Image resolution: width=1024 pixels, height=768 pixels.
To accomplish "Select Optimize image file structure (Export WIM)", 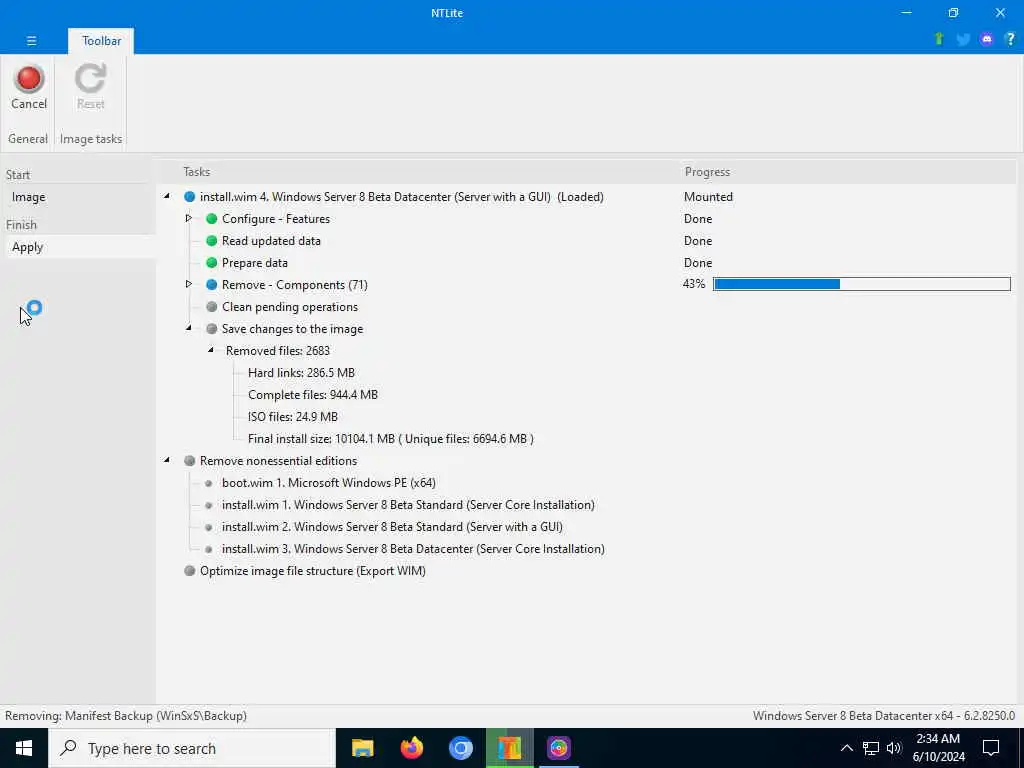I will (313, 571).
